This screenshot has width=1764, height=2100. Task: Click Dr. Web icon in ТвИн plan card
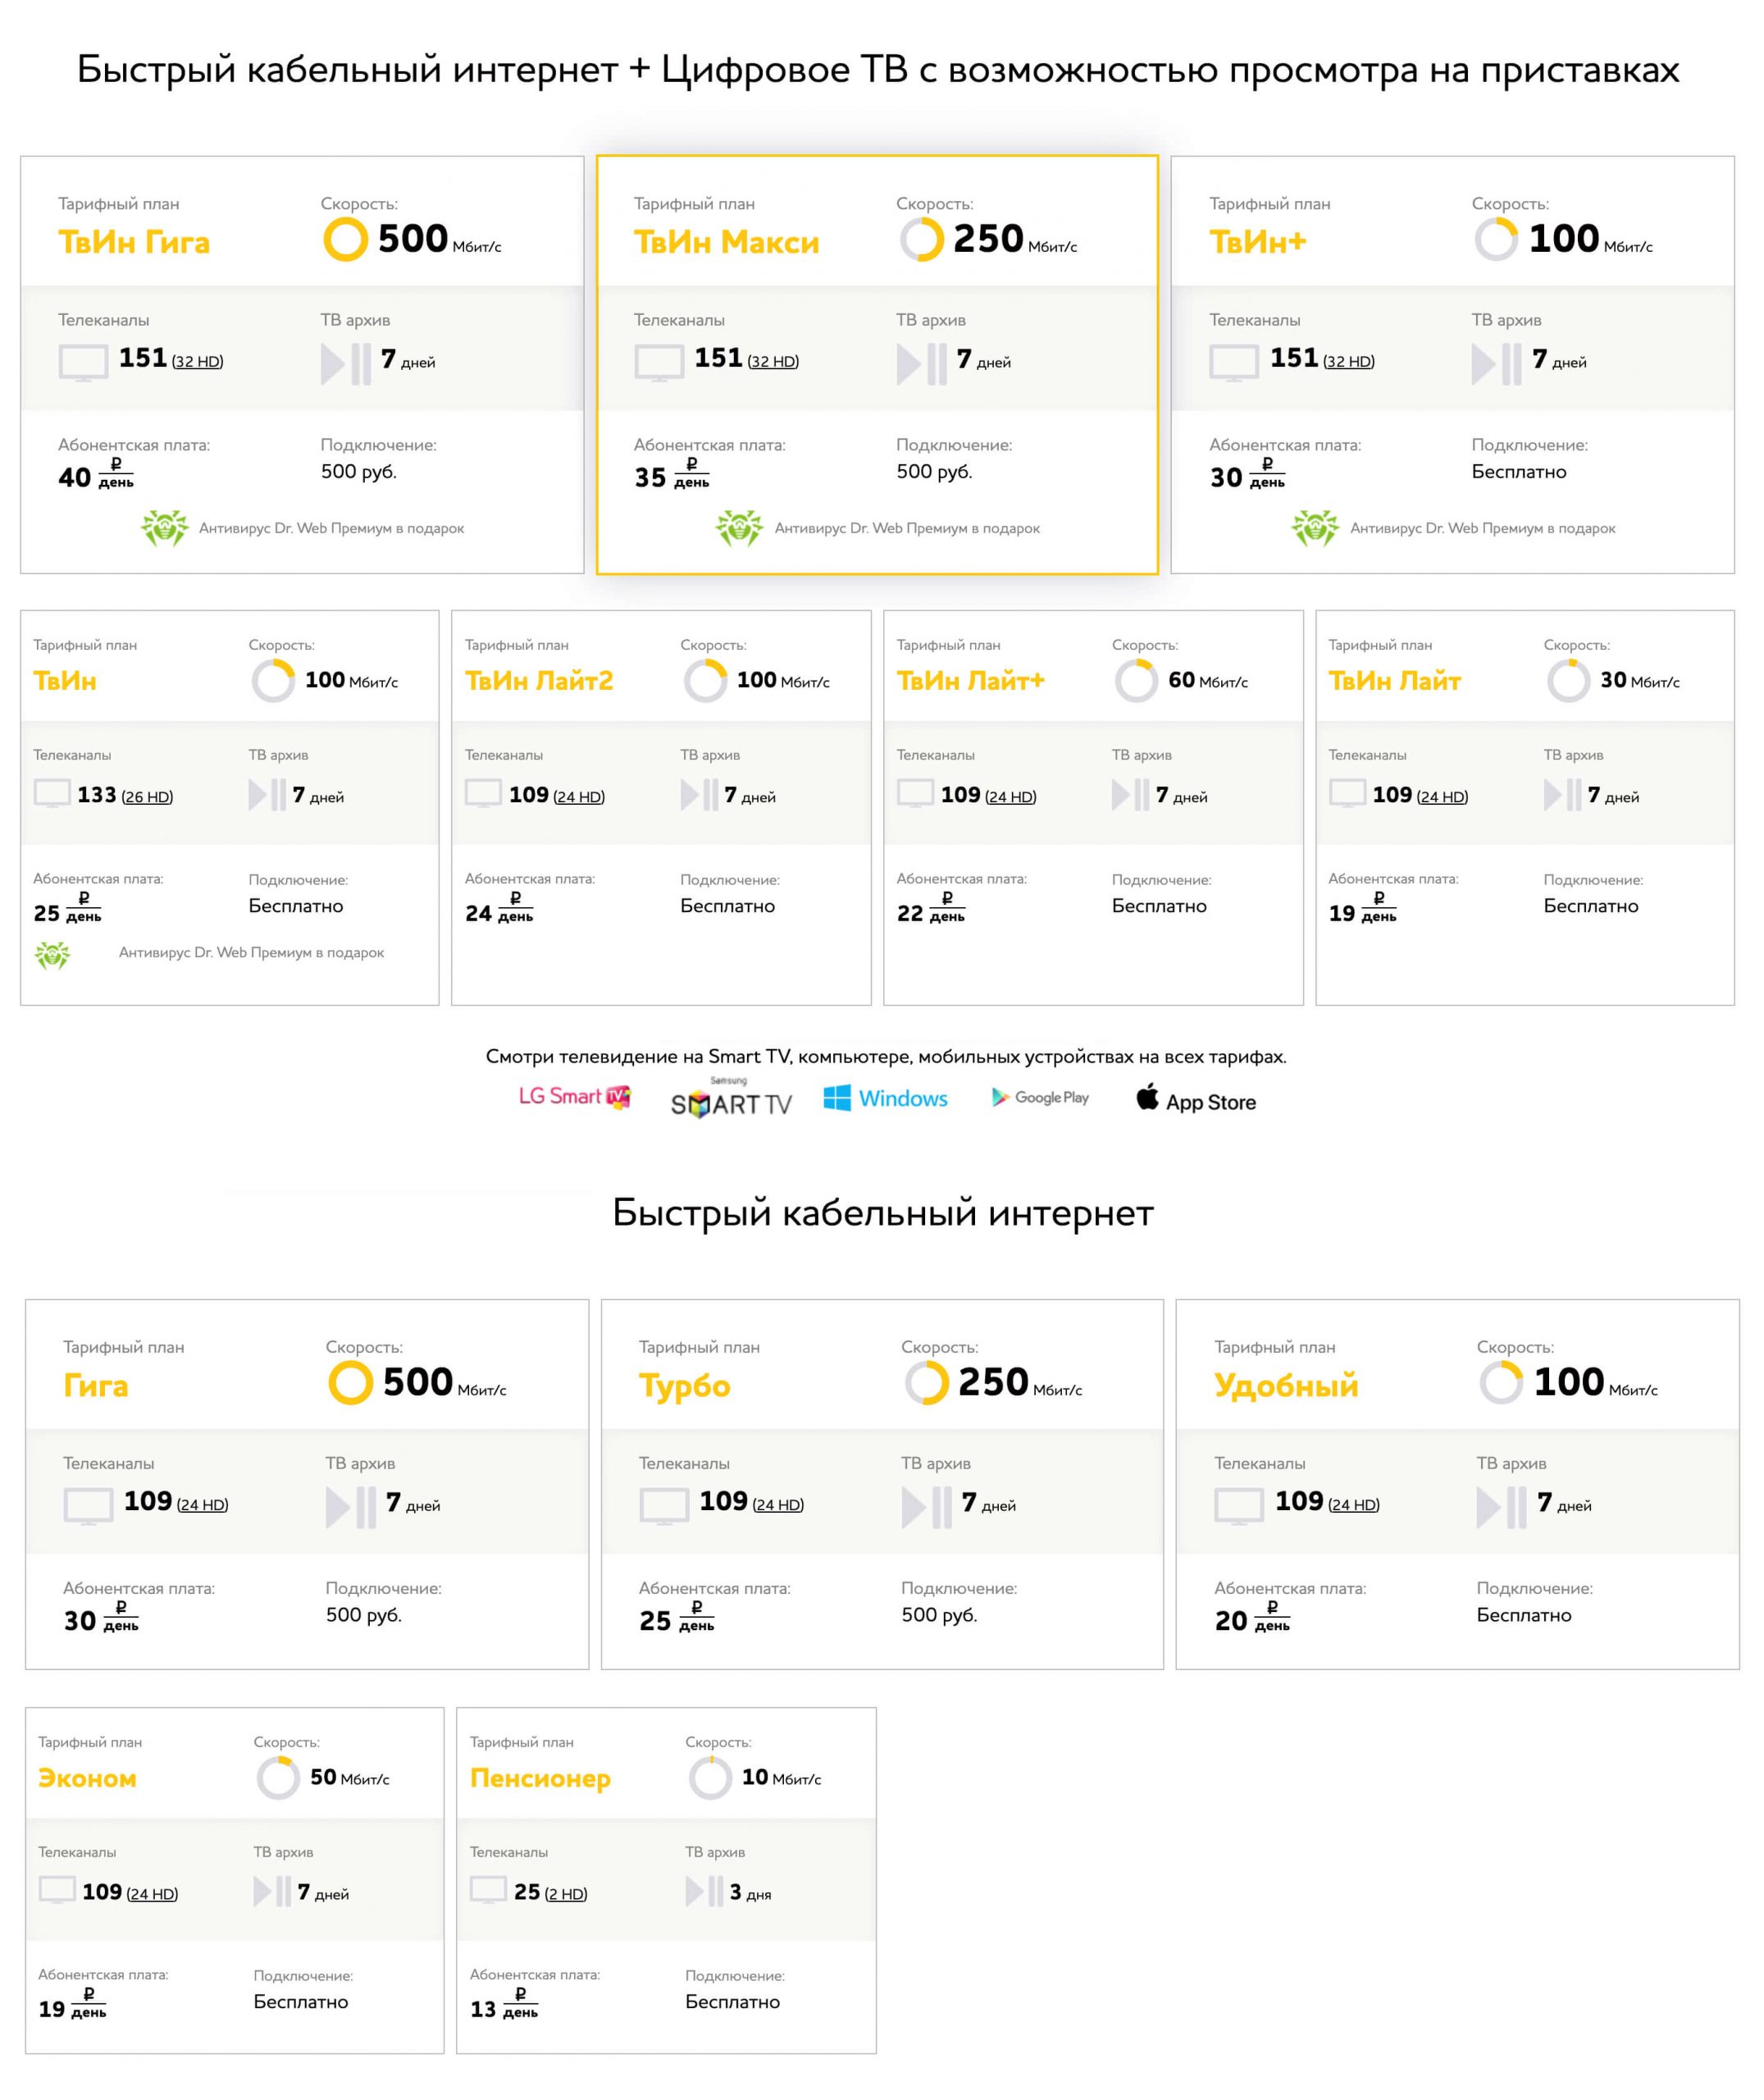[52, 955]
